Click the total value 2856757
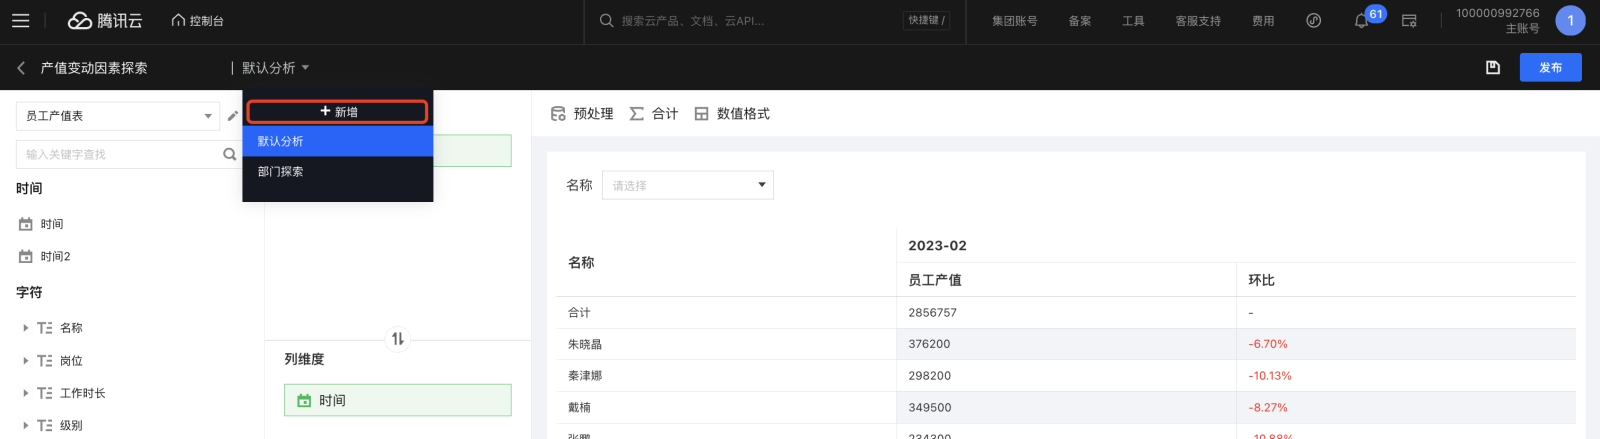 932,312
